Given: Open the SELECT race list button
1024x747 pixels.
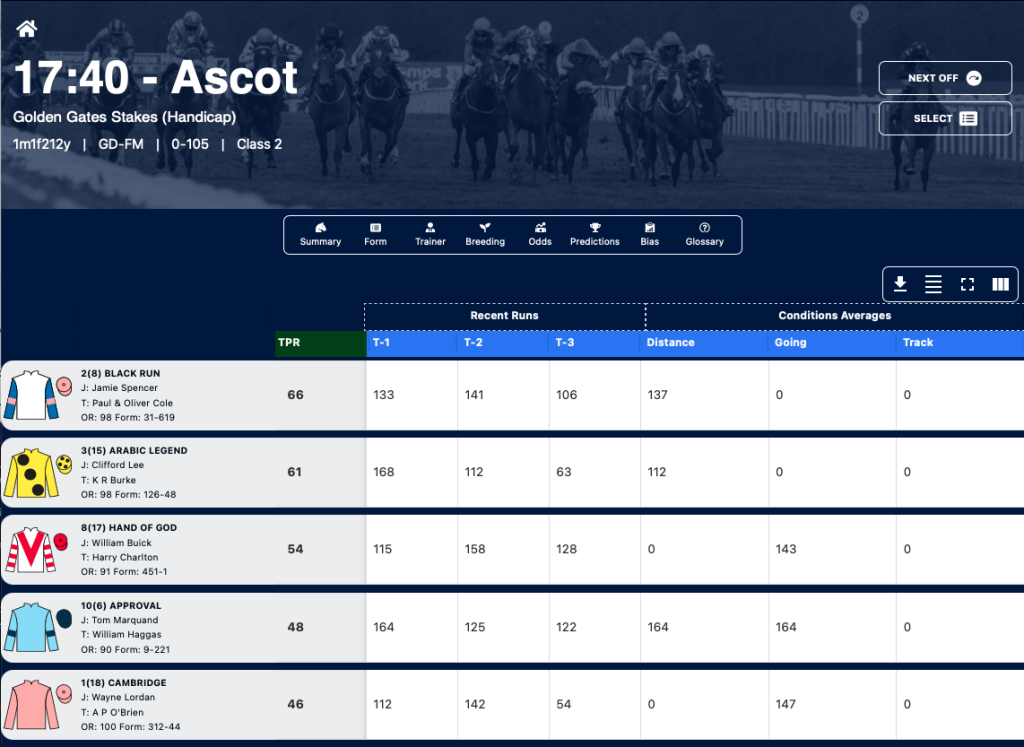Looking at the screenshot, I should coord(945,118).
